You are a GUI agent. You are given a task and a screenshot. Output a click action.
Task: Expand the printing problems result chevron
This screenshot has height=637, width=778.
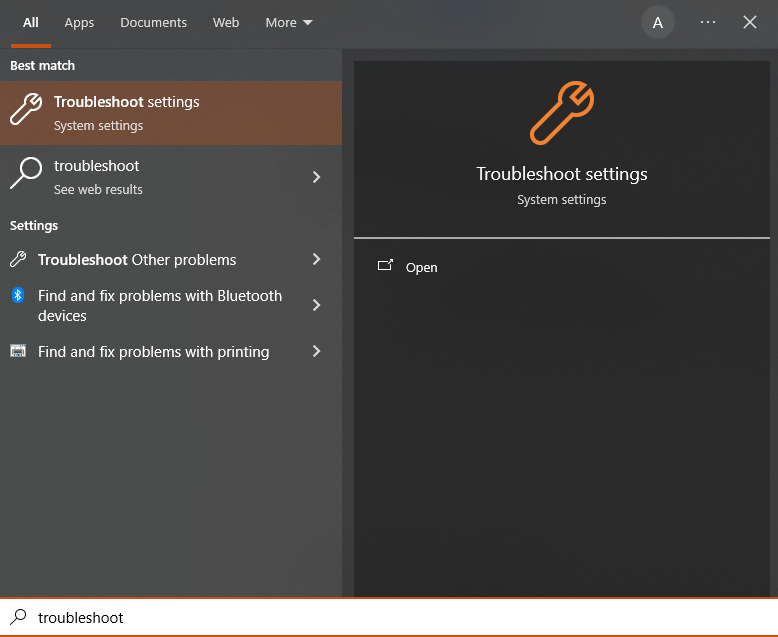click(x=317, y=351)
